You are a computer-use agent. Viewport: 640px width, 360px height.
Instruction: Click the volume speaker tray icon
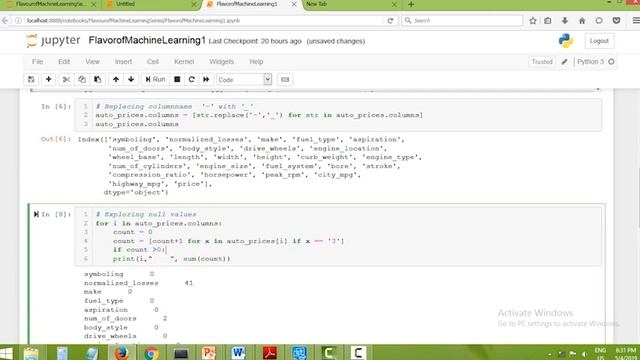585,354
